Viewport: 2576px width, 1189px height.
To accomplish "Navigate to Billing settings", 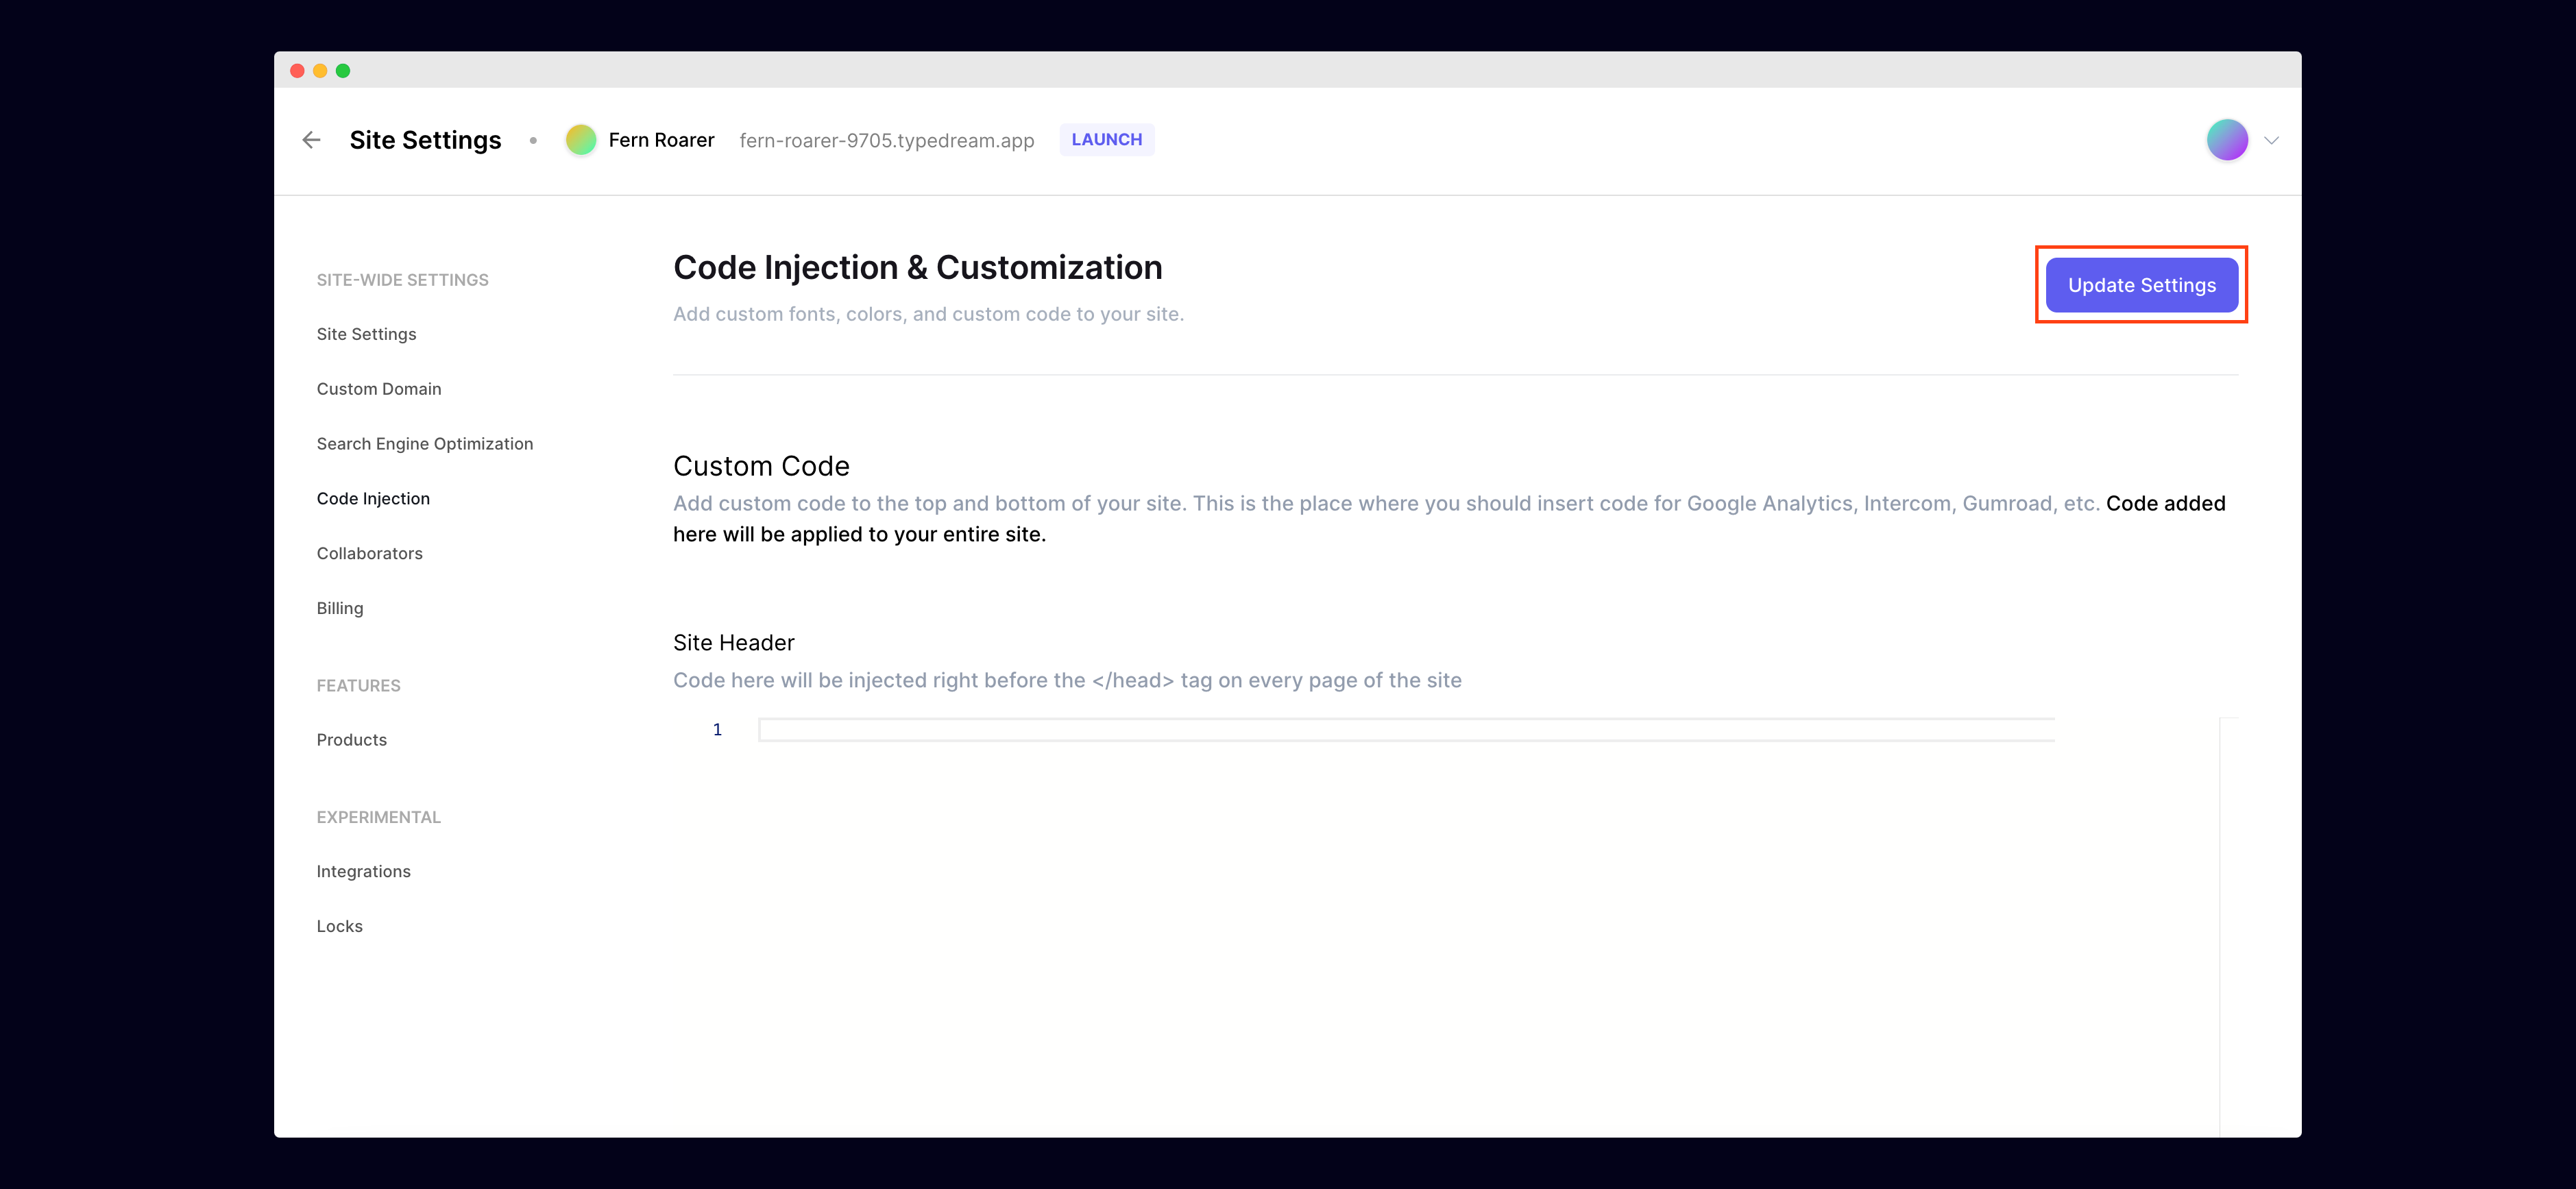I will coord(339,608).
